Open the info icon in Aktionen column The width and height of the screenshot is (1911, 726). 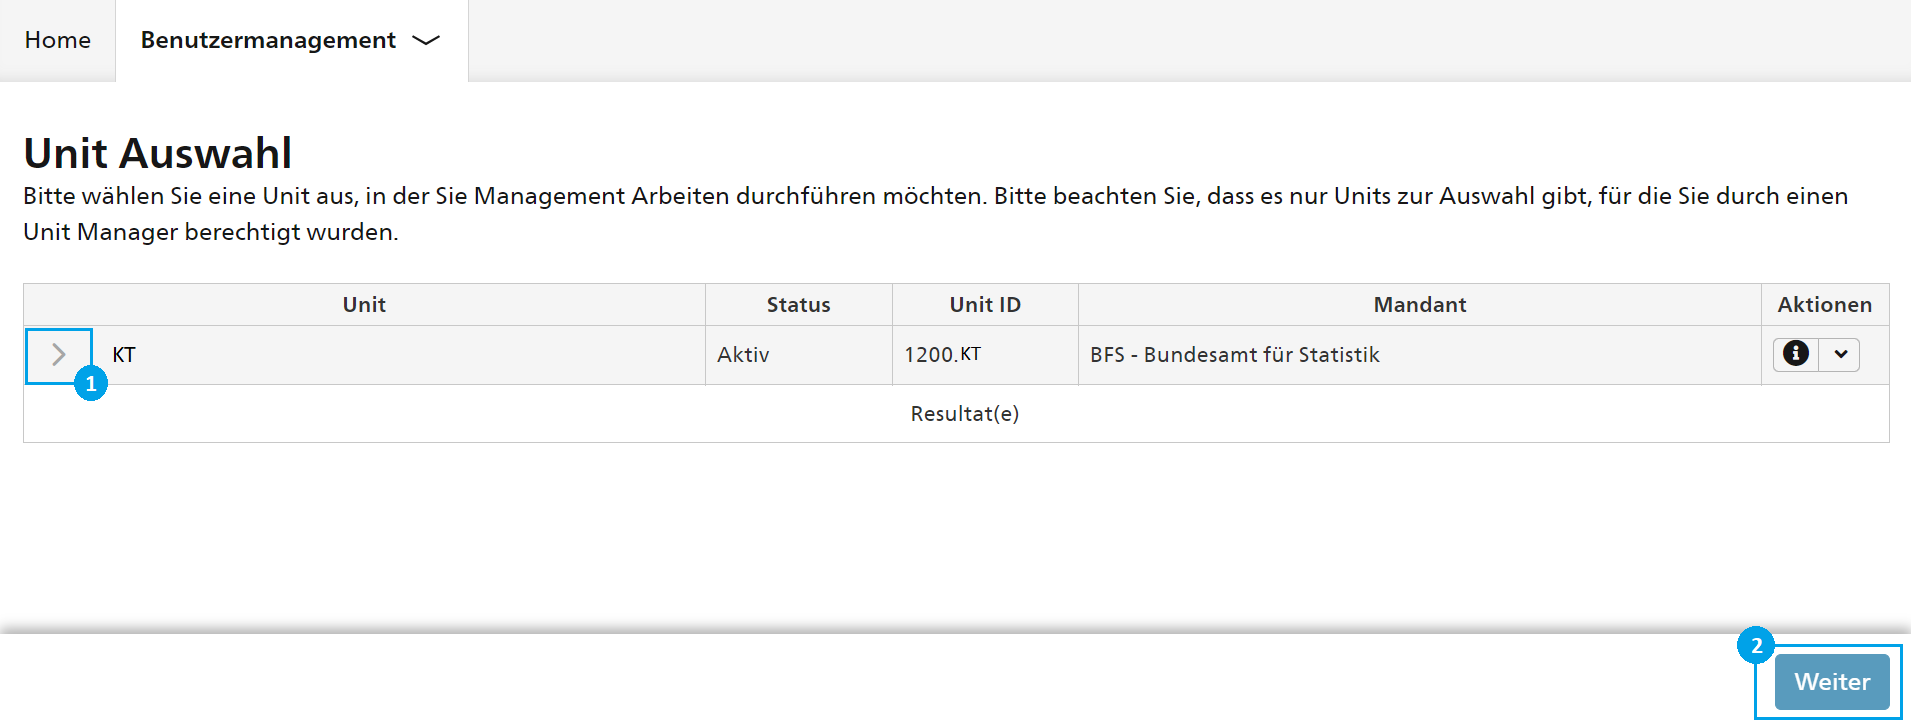coord(1796,354)
